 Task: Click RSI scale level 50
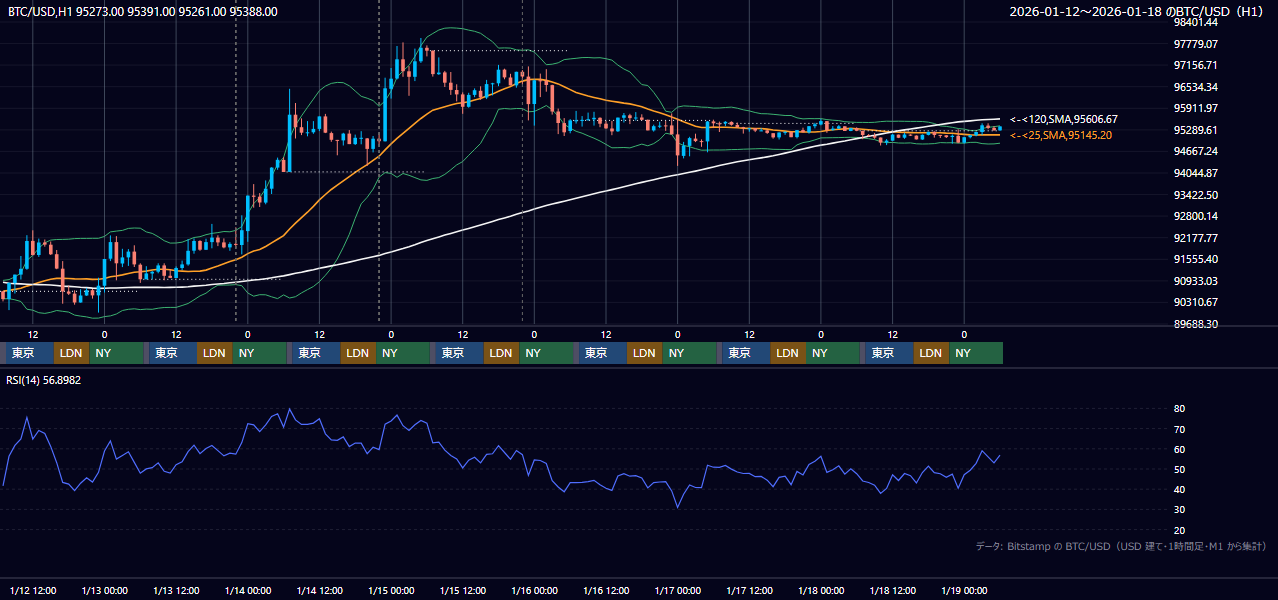(x=1179, y=469)
